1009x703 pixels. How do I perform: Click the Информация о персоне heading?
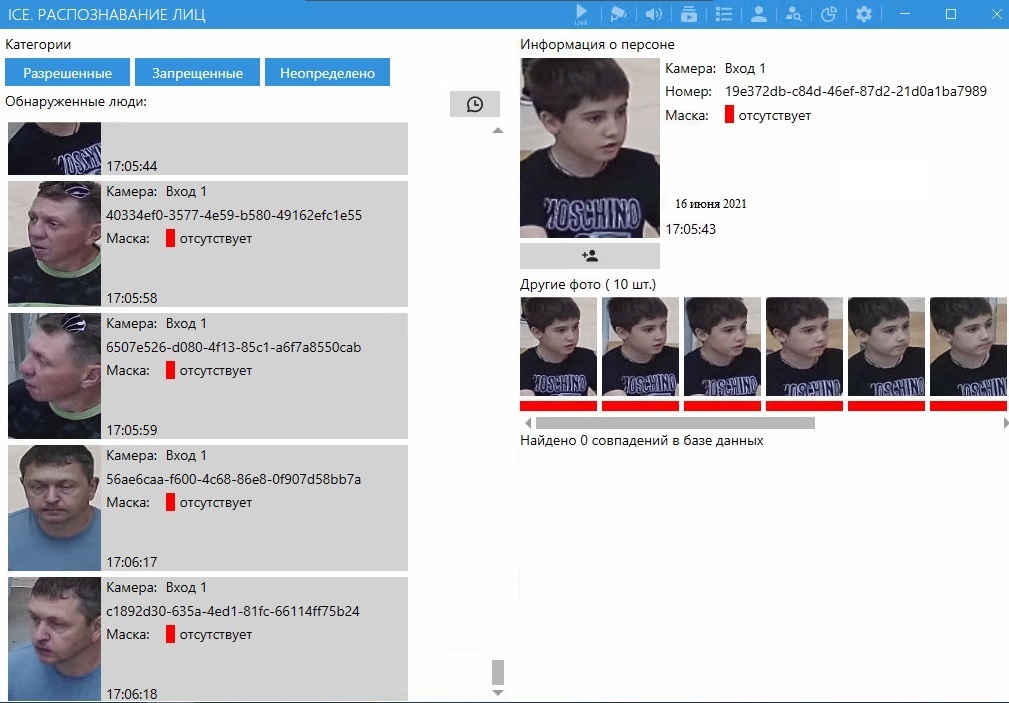[x=597, y=44]
